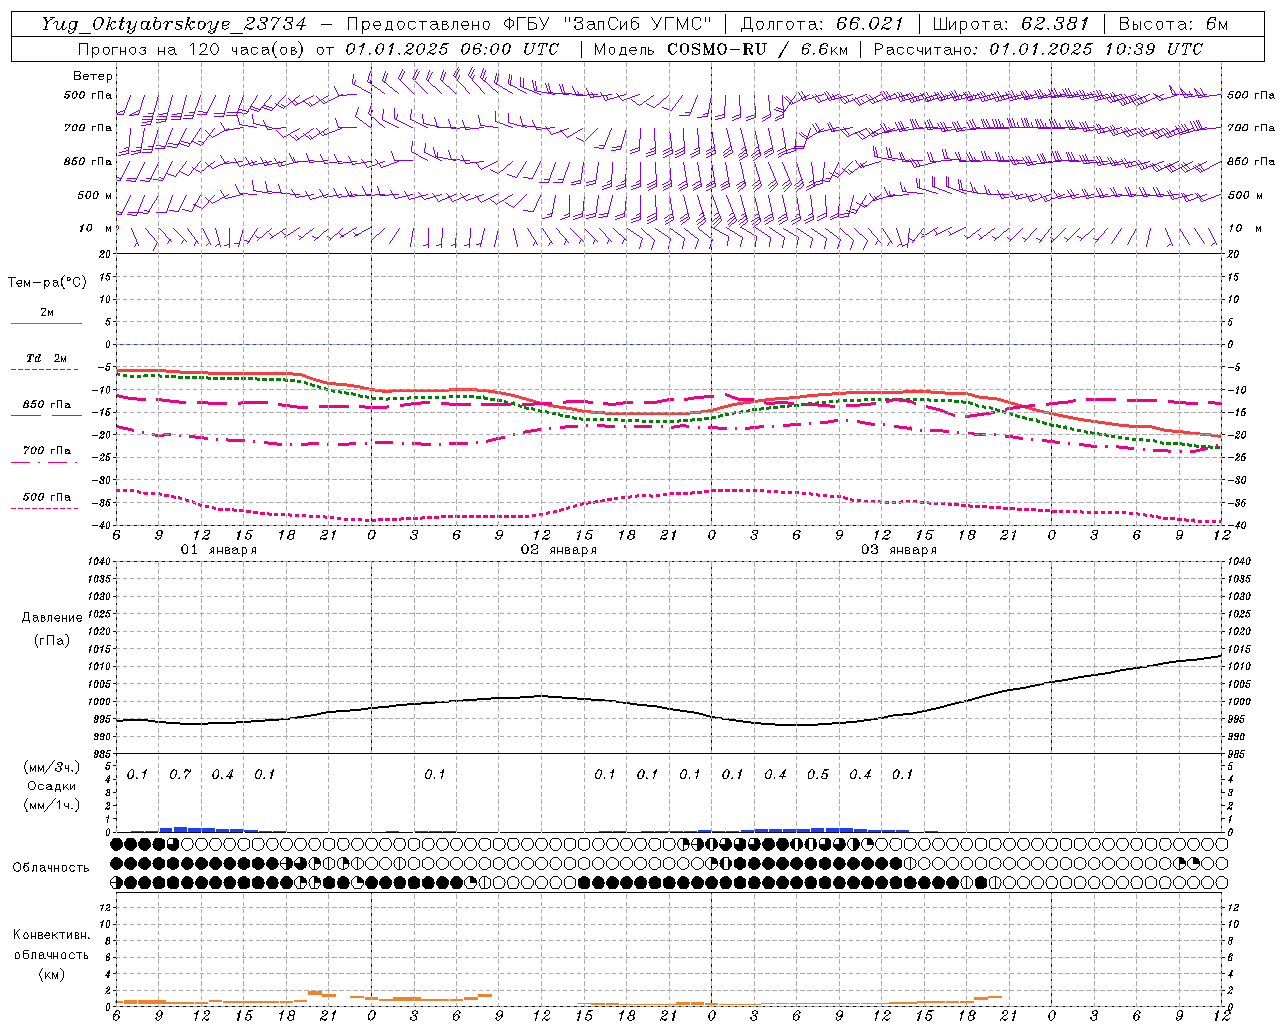Click the (мм/1ч.) precipitation unit label
This screenshot has width=1280, height=1024.
(x=51, y=805)
